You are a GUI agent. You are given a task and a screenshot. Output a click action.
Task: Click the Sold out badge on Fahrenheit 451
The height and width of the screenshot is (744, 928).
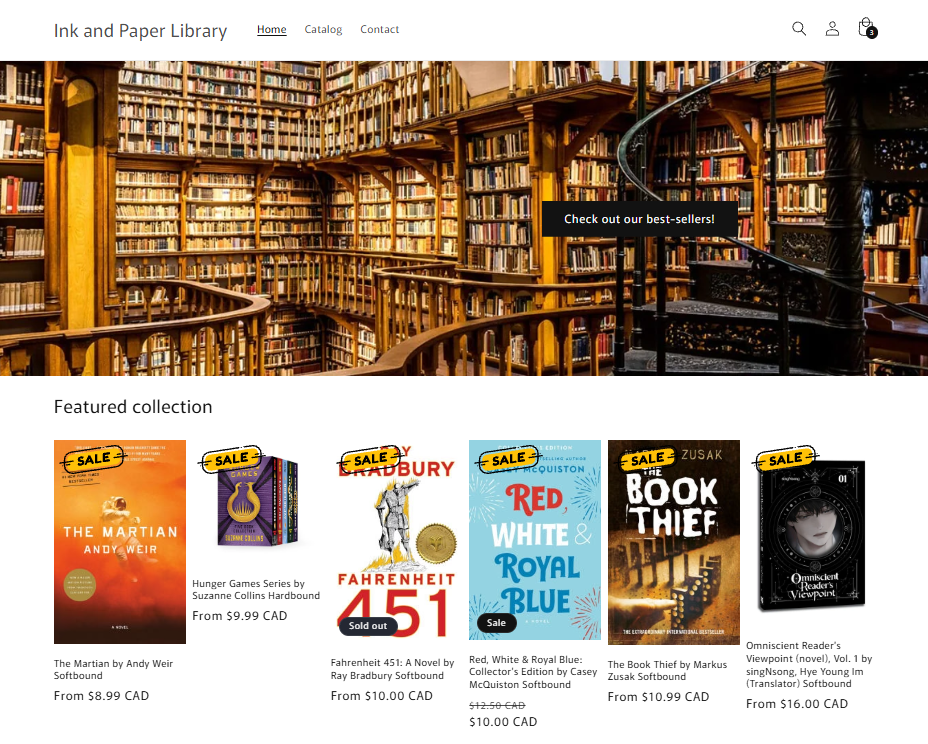click(x=368, y=626)
